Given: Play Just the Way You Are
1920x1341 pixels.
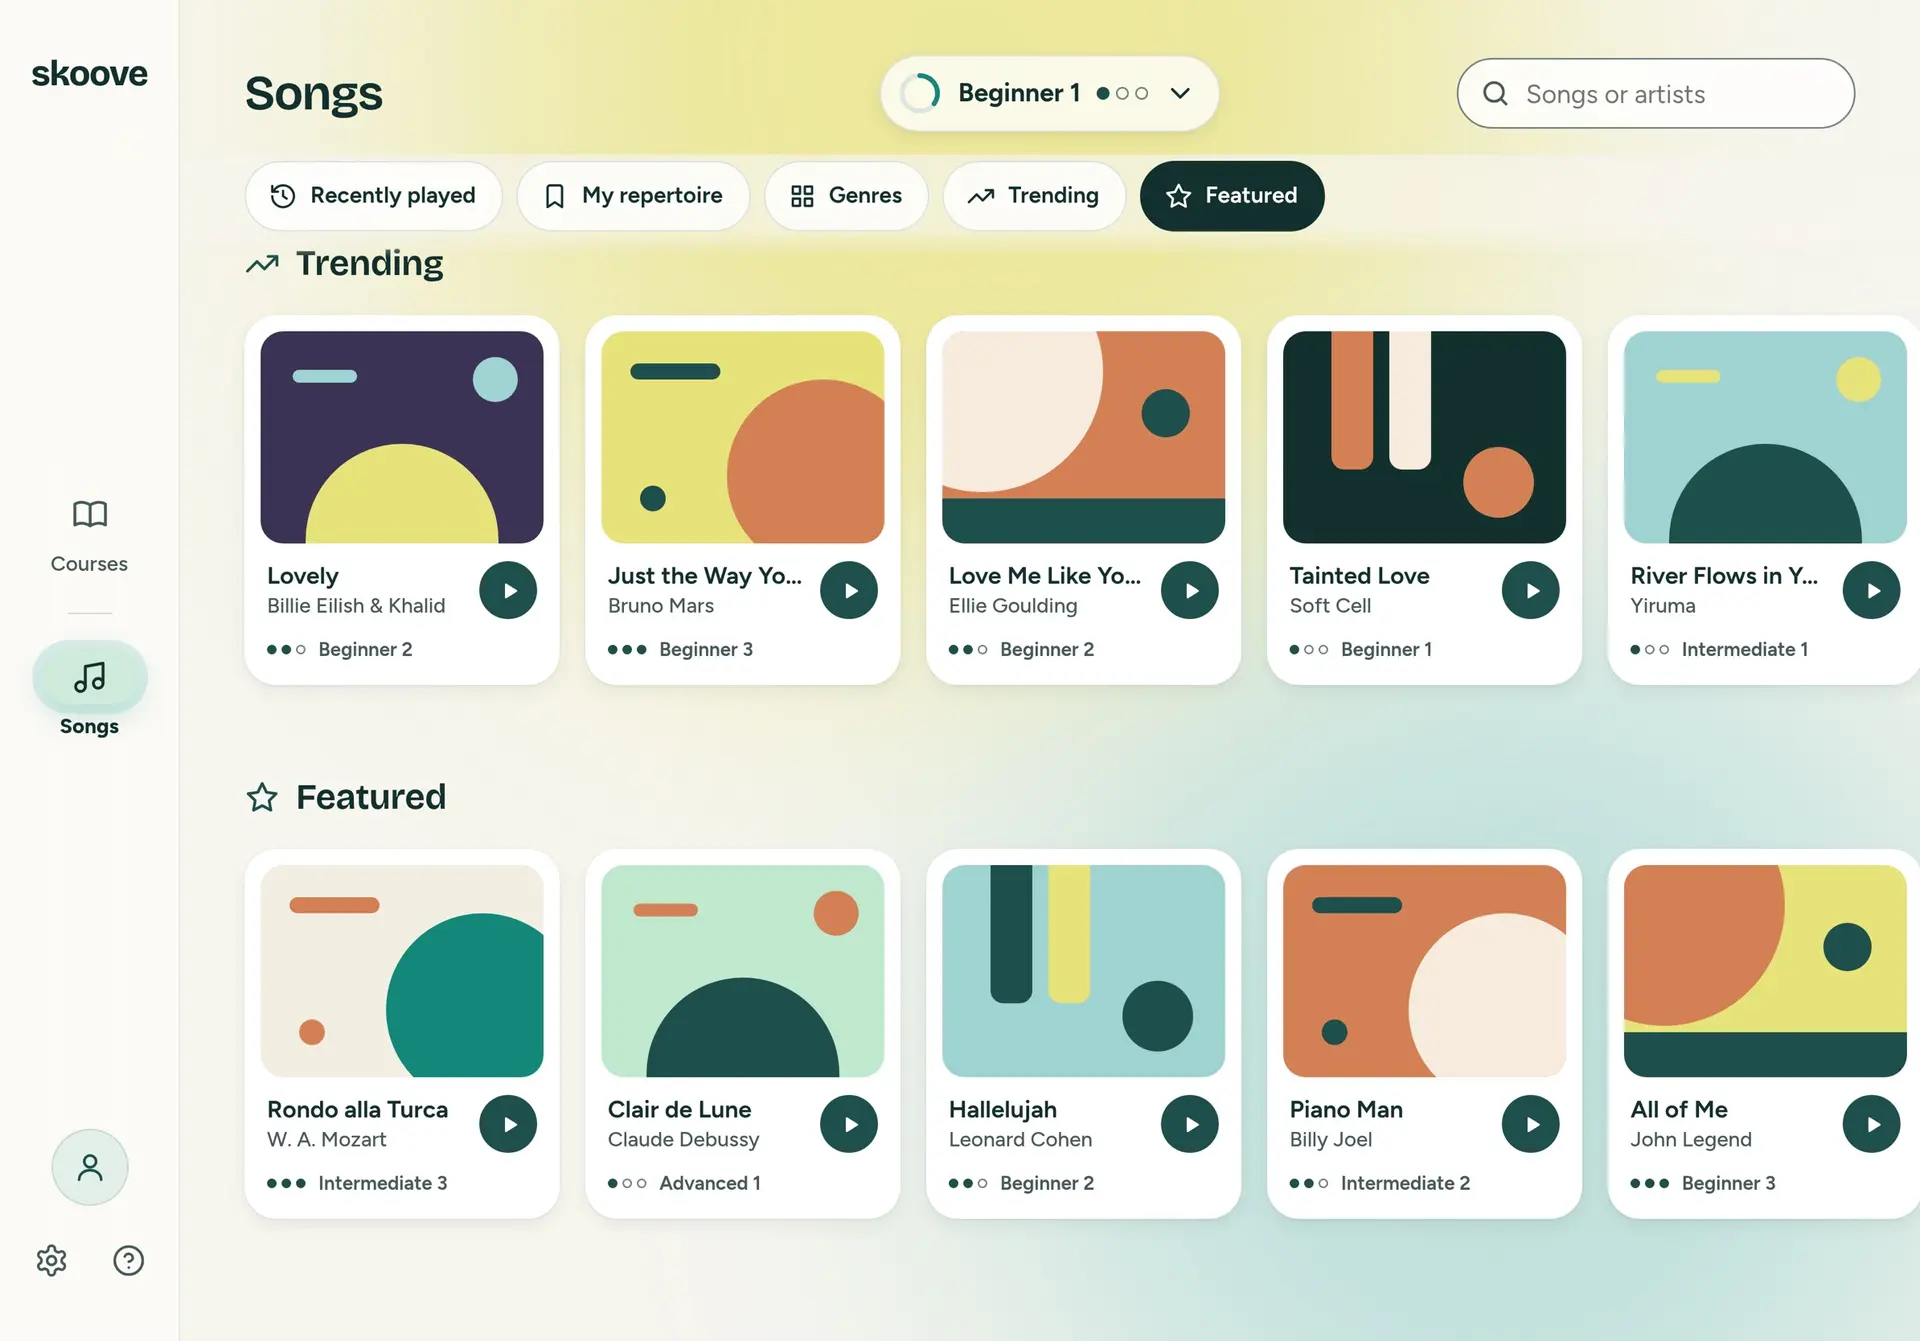Looking at the screenshot, I should 849,590.
